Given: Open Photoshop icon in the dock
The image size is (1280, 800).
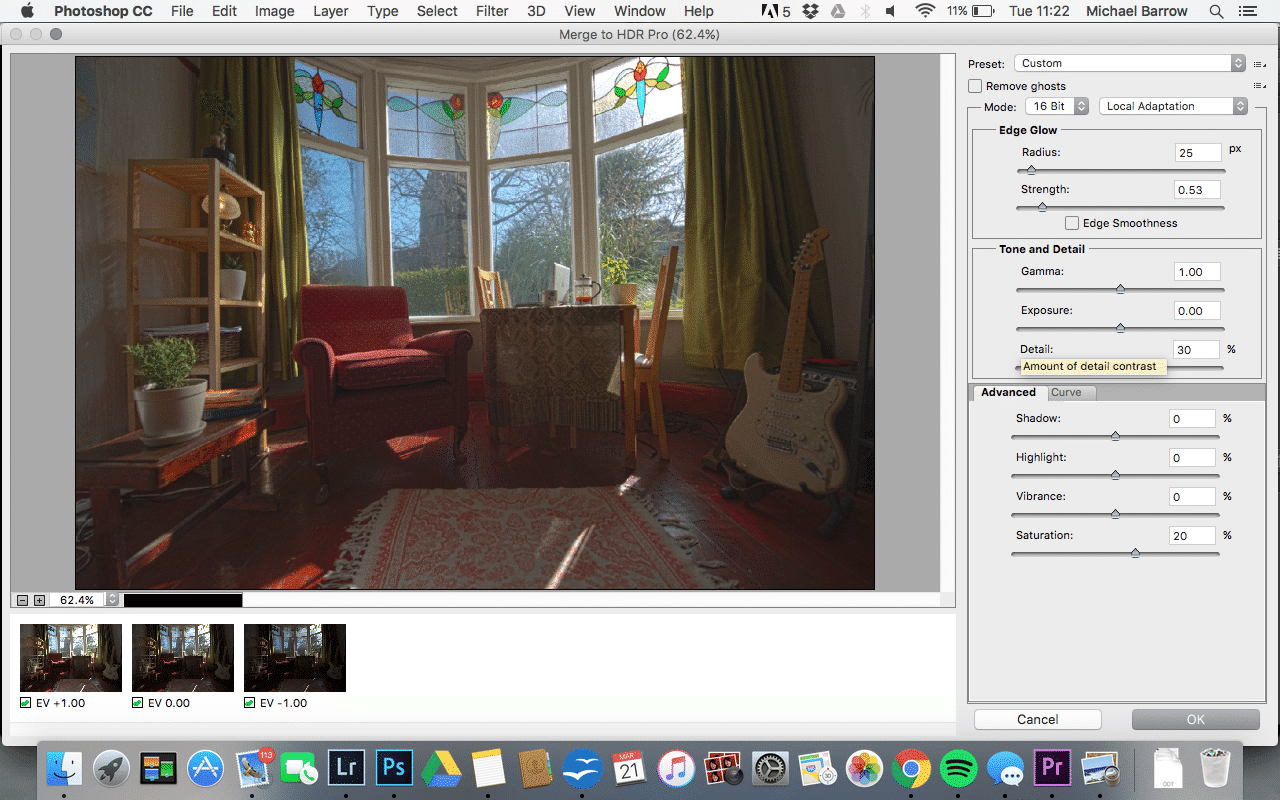Looking at the screenshot, I should (394, 768).
